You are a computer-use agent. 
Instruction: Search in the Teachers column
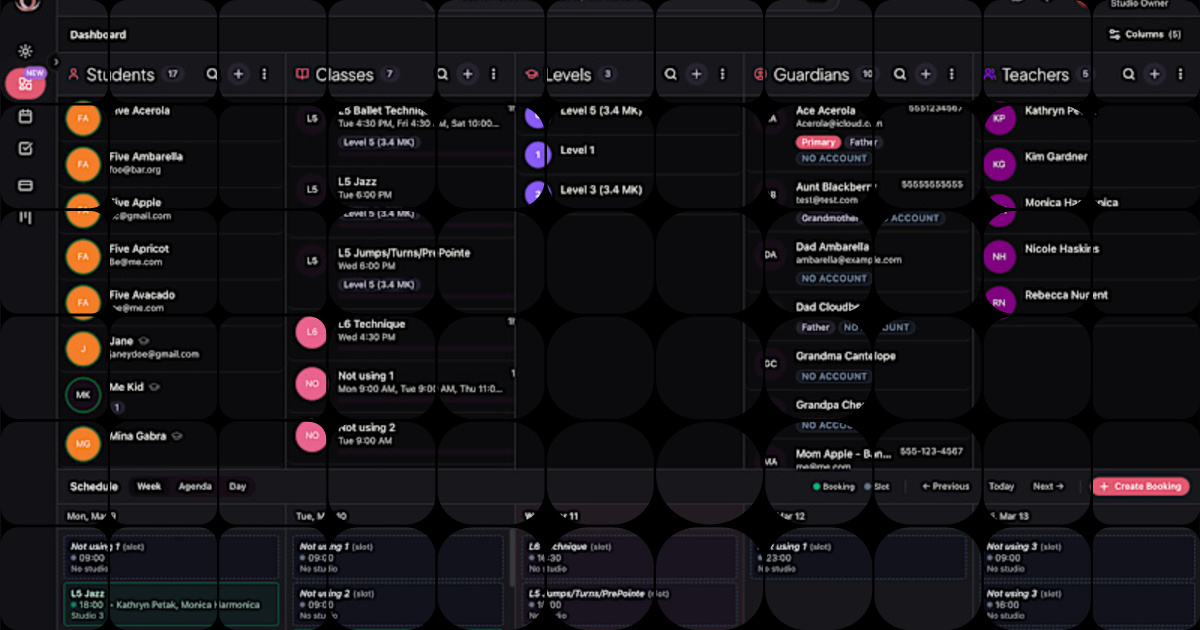click(x=1128, y=74)
